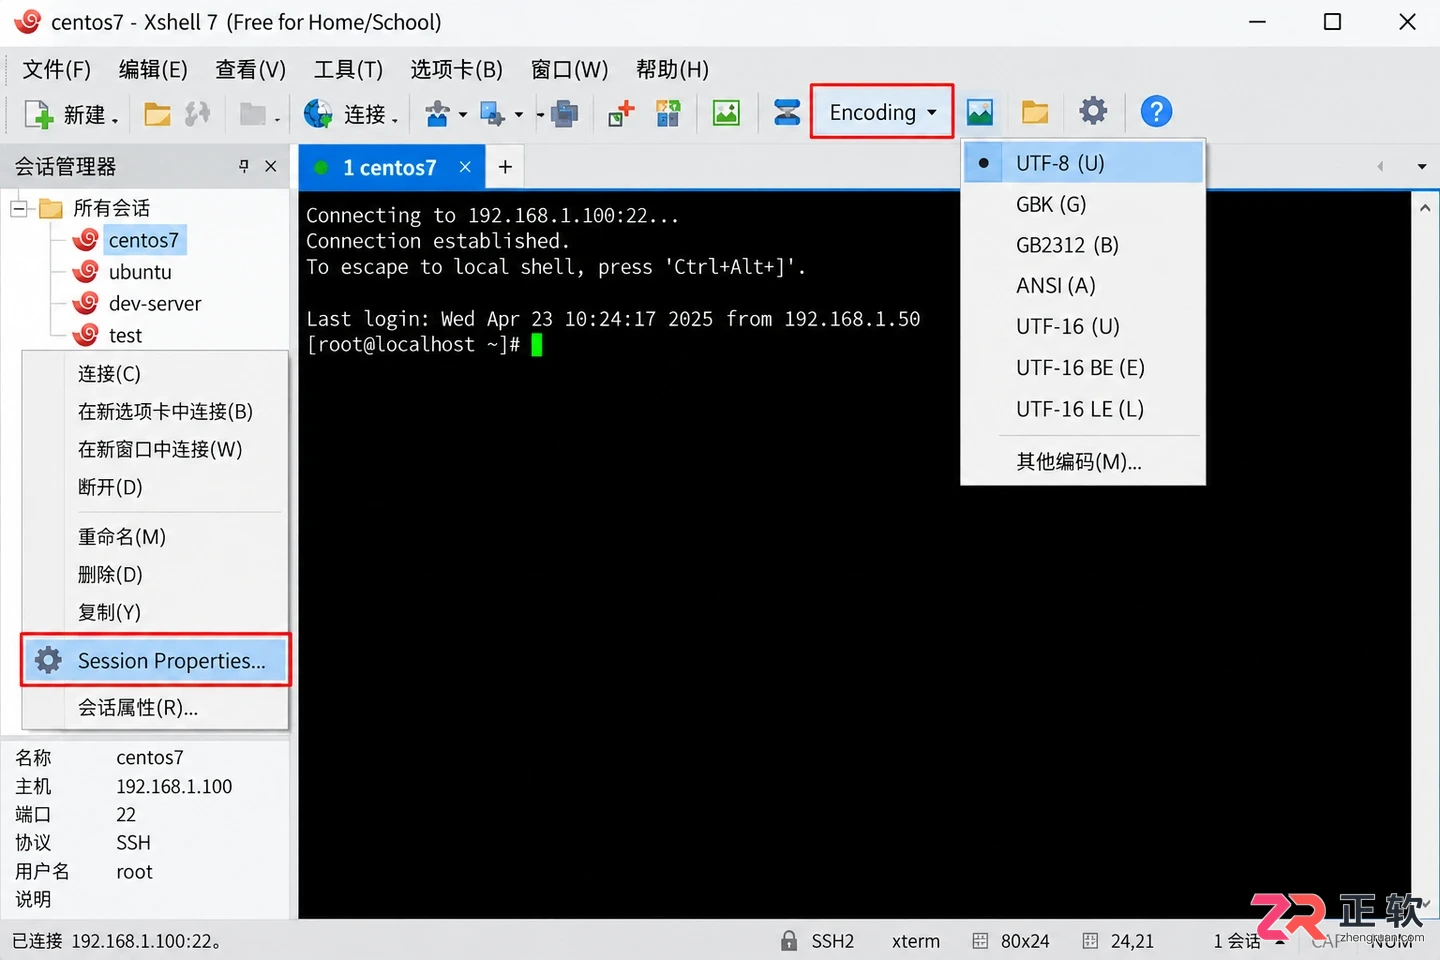Open help via blue question mark icon
This screenshot has height=960, width=1440.
(x=1156, y=111)
